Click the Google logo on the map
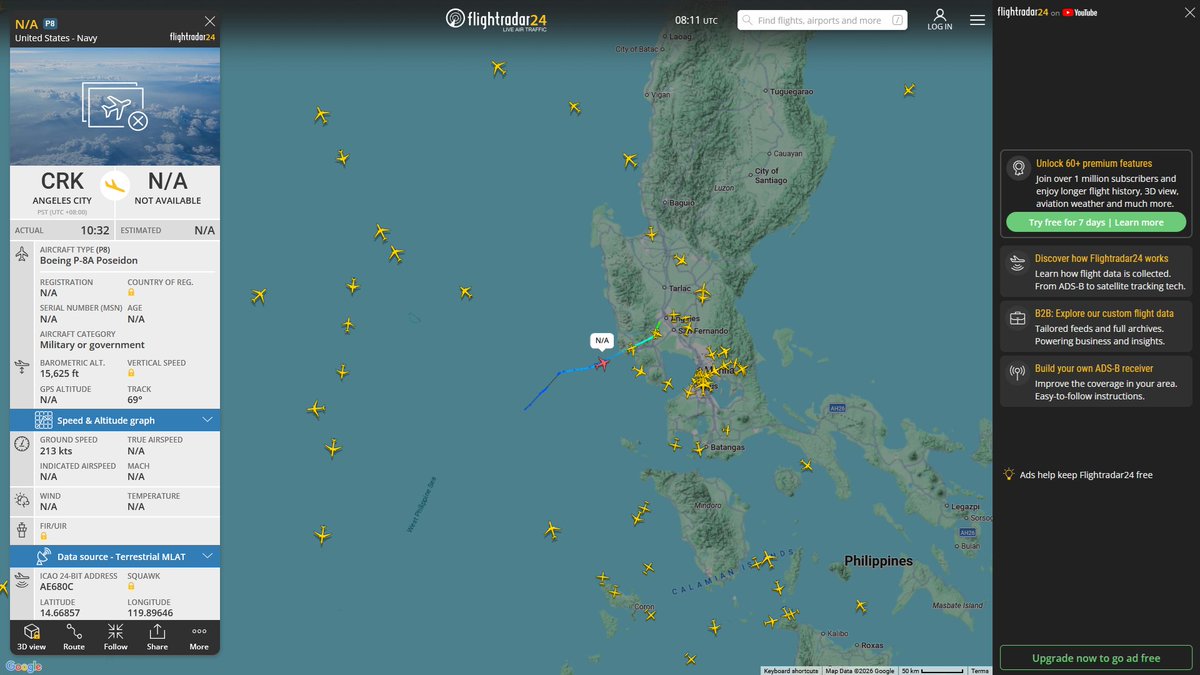The height and width of the screenshot is (675, 1200). 24,666
